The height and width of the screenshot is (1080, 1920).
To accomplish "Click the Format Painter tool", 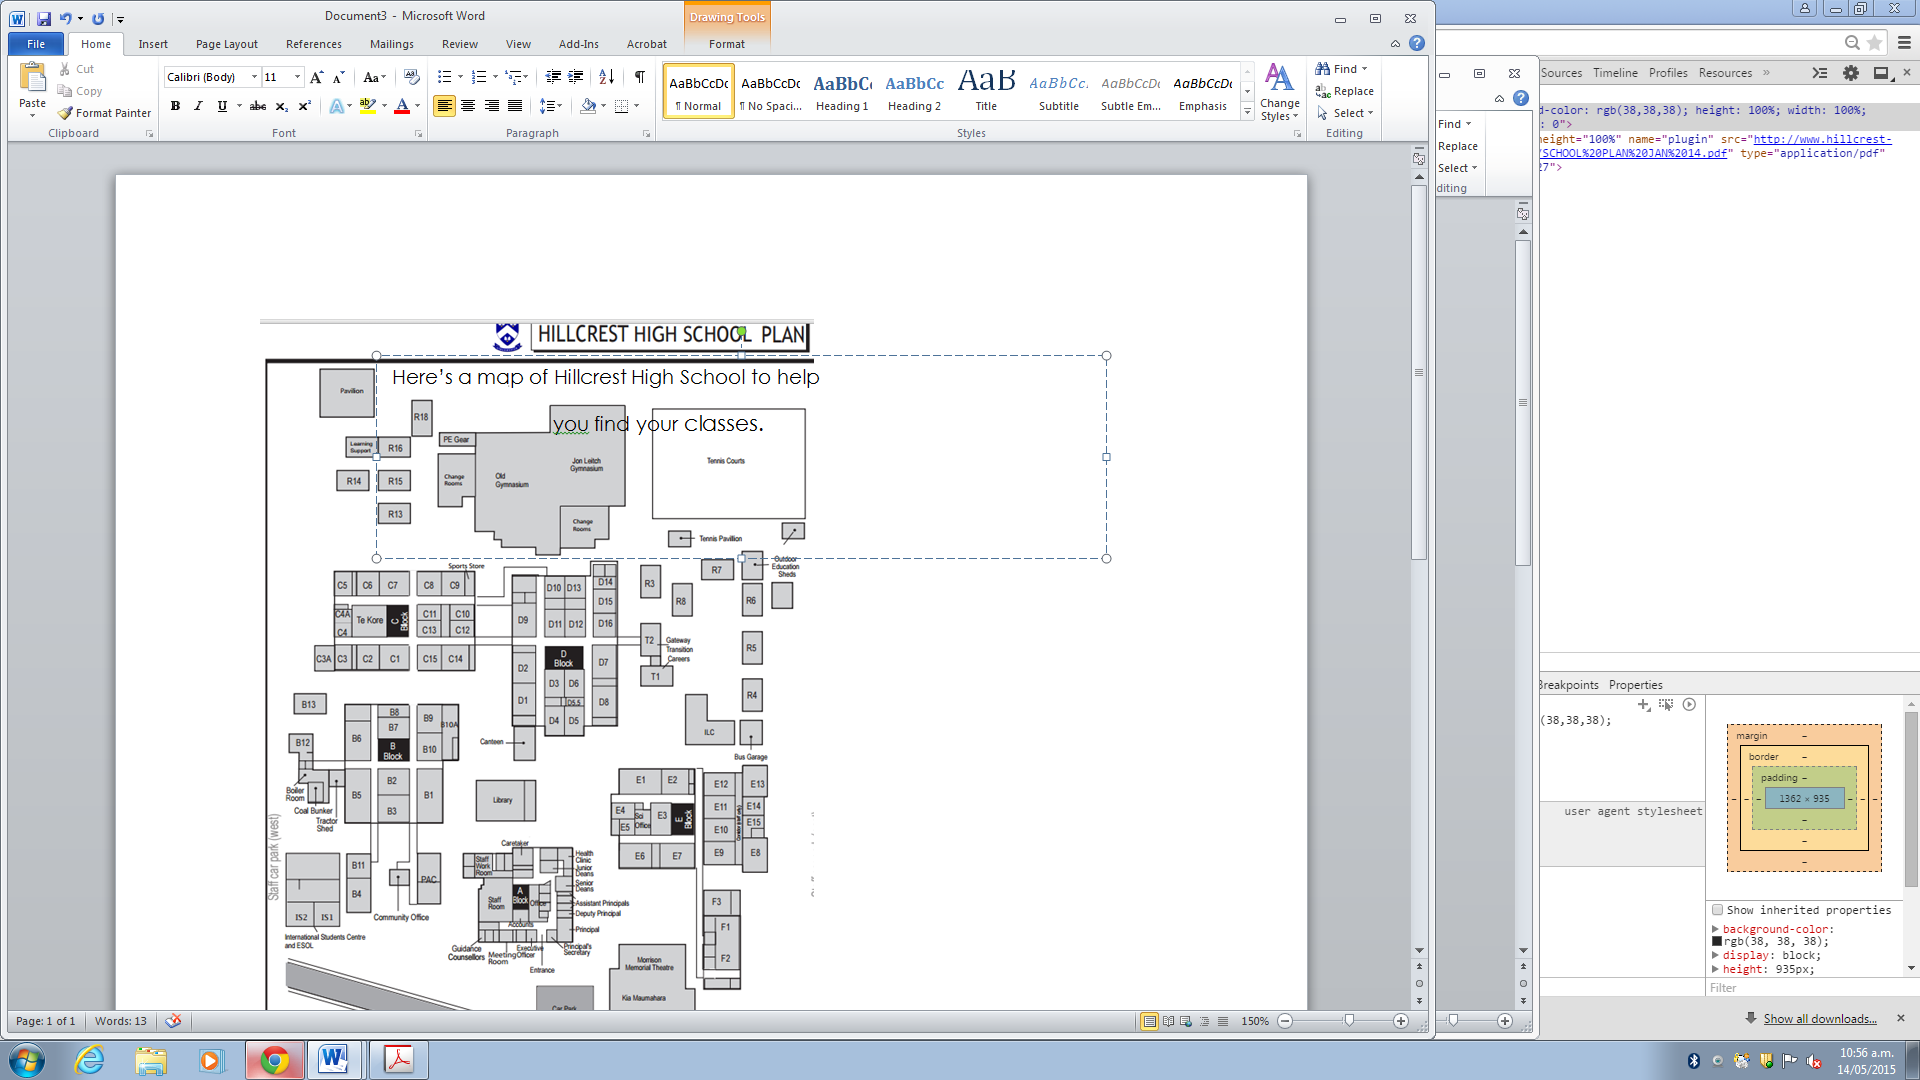I will coord(104,113).
